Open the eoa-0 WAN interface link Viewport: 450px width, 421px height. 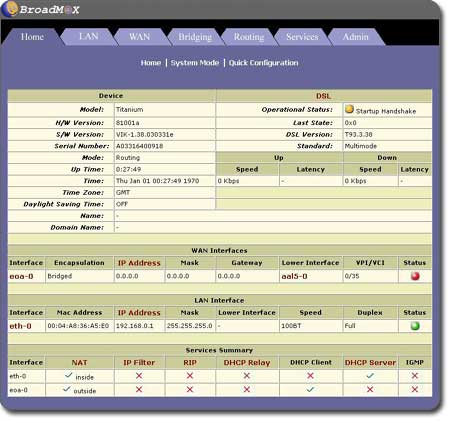pos(21,276)
